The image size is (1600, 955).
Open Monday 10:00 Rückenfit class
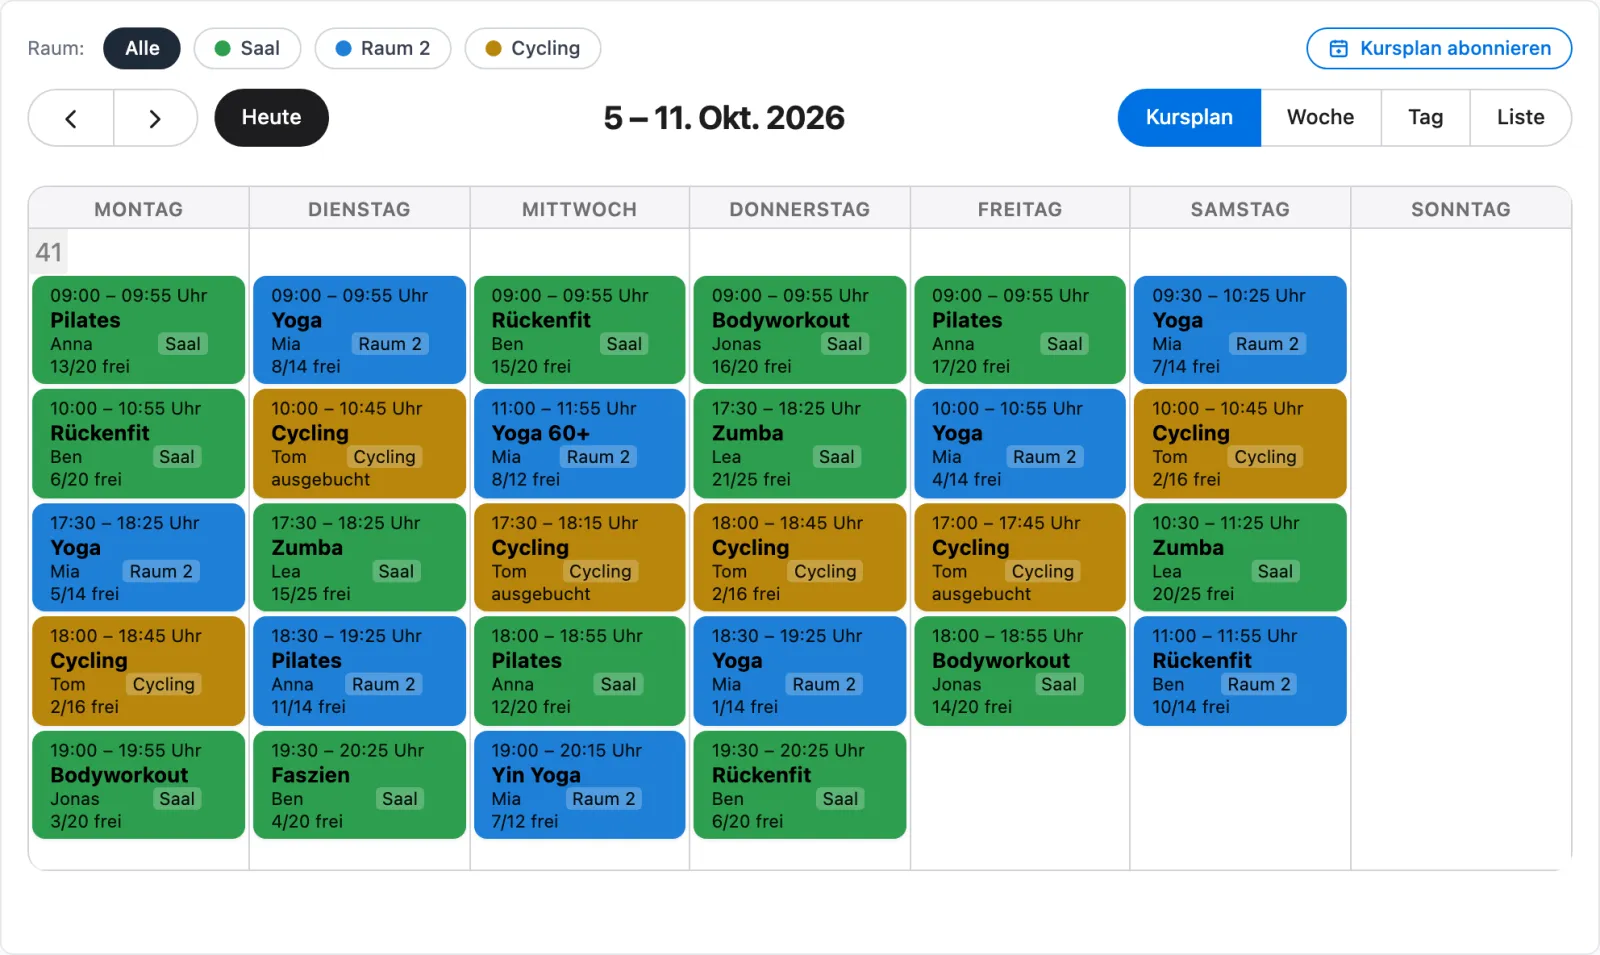tap(139, 443)
